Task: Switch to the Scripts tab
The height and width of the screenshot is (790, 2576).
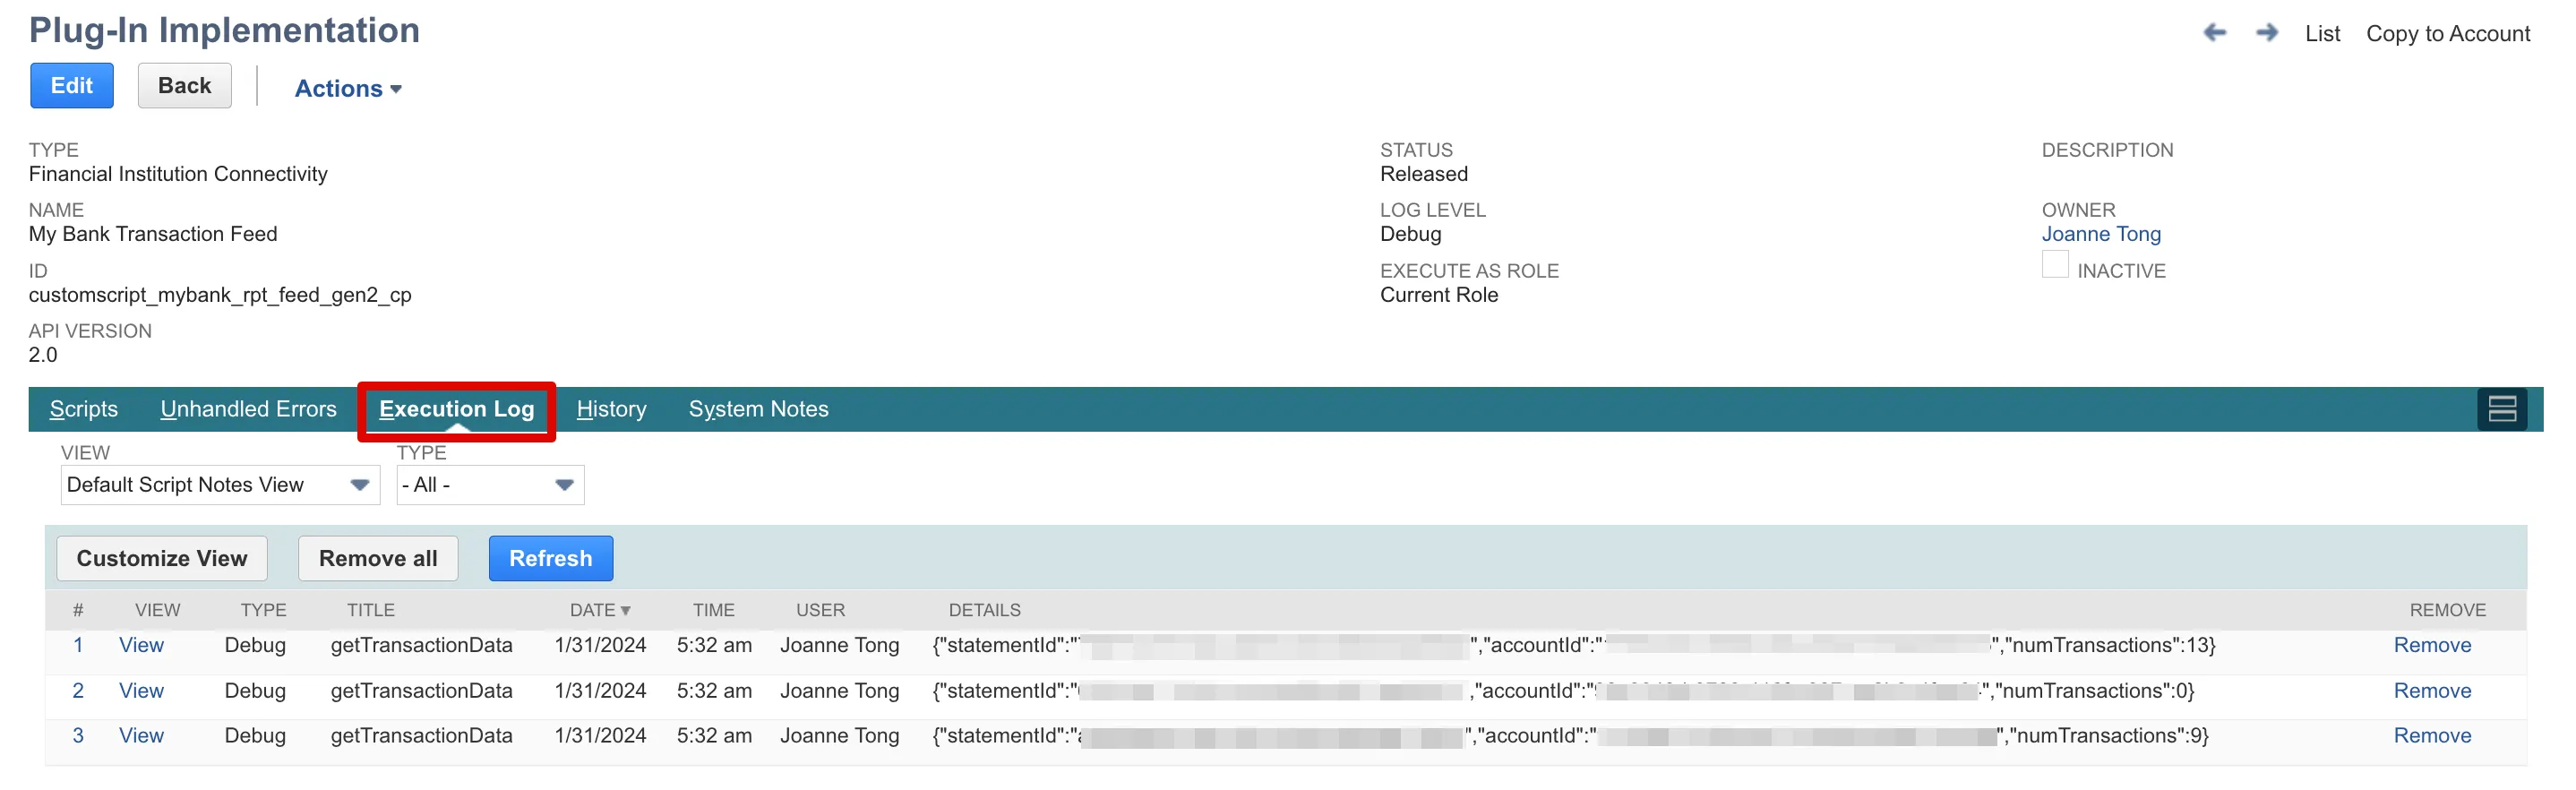Action: click(84, 409)
